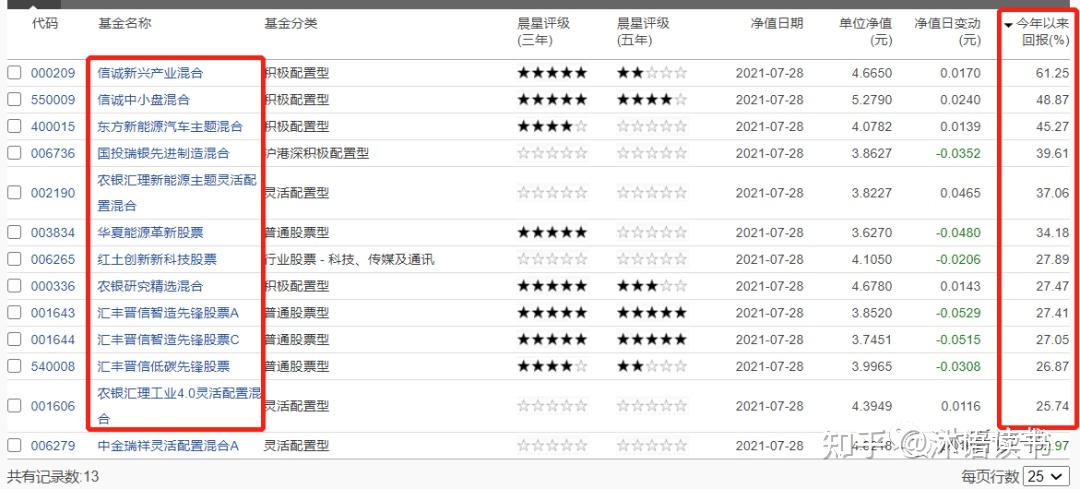Click five-year star rating of 汇丰晋信智造先锋股票A
The image size is (1080, 489).
[x=652, y=313]
